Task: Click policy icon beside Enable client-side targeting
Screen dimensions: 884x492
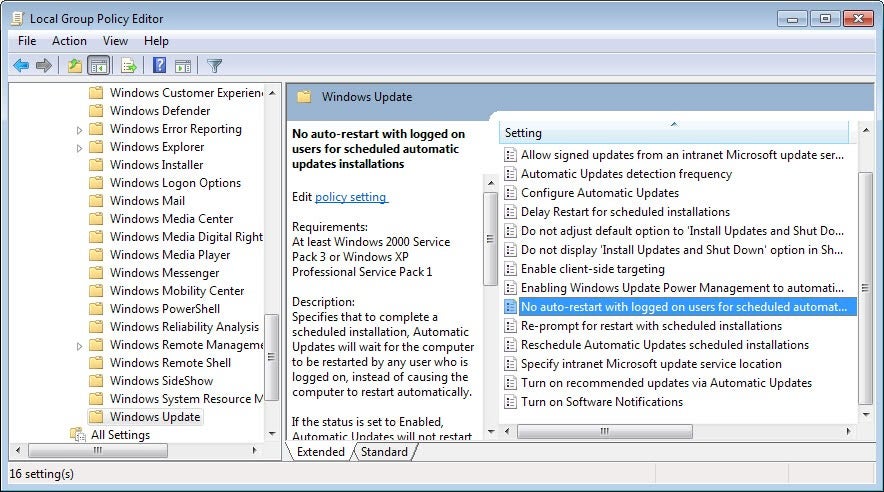Action: coord(510,269)
